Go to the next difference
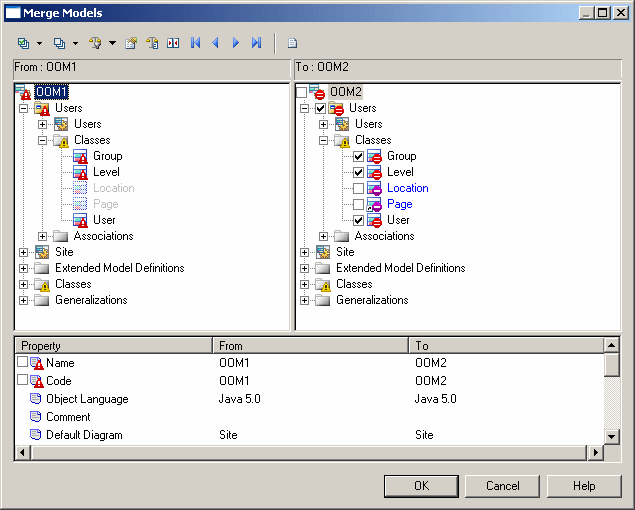 pos(236,43)
